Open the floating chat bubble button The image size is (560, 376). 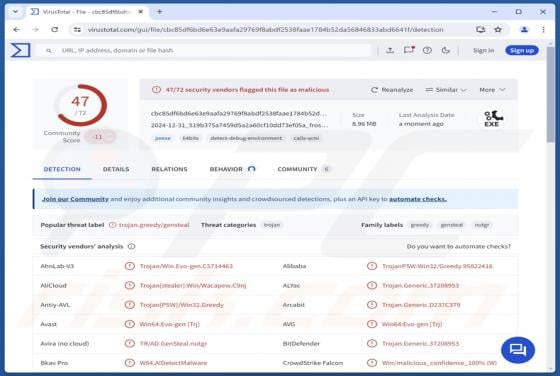coord(518,350)
